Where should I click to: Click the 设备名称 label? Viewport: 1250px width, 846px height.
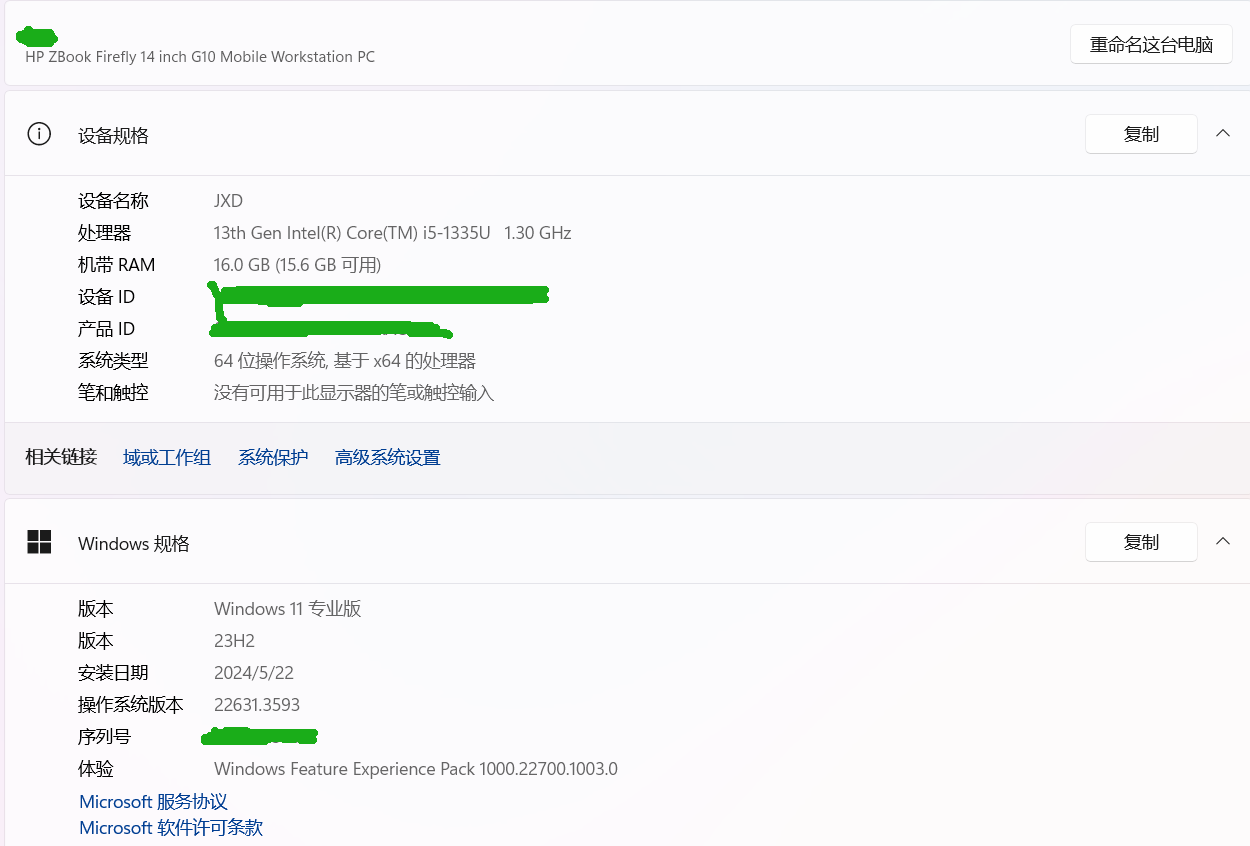coord(113,201)
